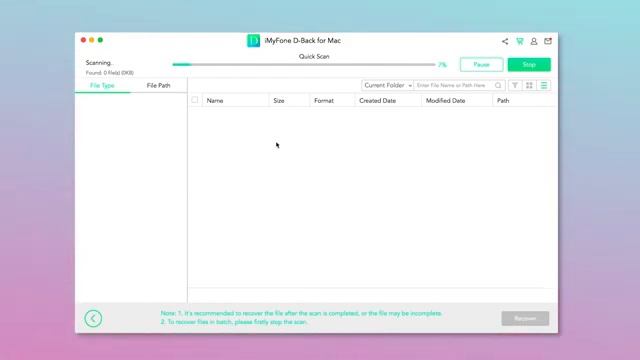Sort by the Path column header
This screenshot has width=640, height=360.
(x=503, y=100)
